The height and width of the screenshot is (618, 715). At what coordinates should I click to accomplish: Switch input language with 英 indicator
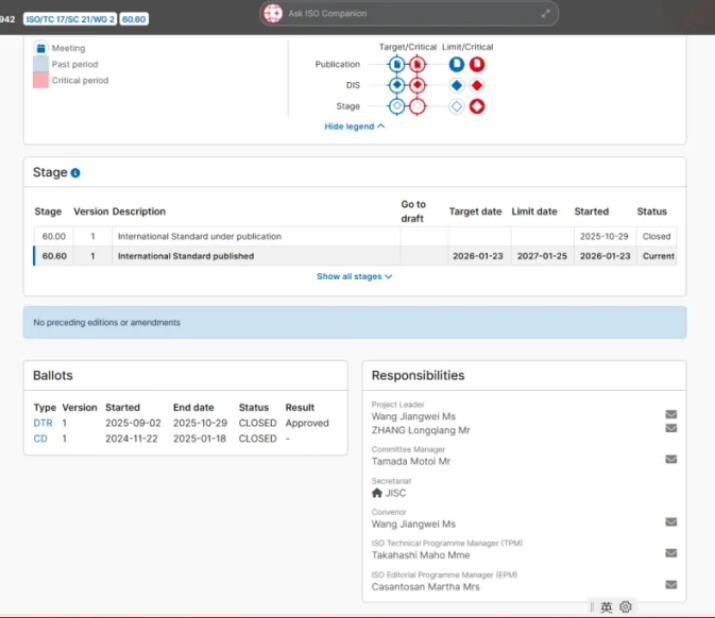pos(606,607)
